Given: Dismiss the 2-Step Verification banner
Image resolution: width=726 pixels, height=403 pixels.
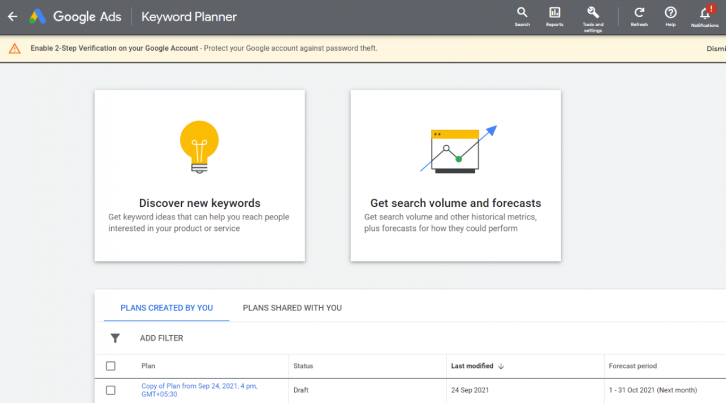Looking at the screenshot, I should click(716, 48).
